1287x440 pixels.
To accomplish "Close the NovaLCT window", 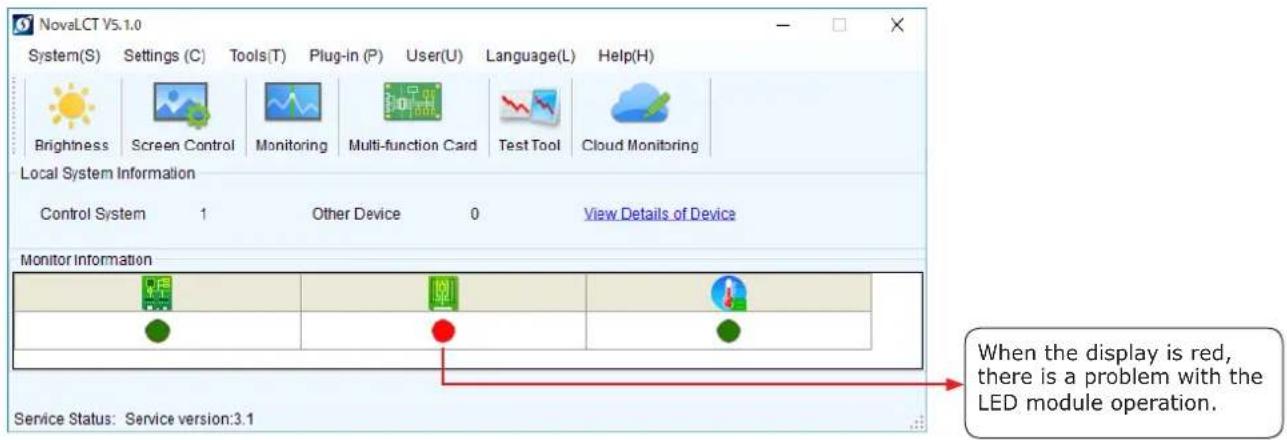I will pyautogui.click(x=897, y=25).
